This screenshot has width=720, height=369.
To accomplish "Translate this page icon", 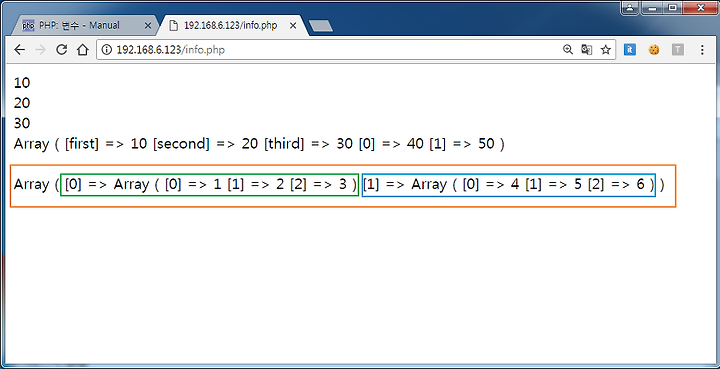I will (586, 50).
